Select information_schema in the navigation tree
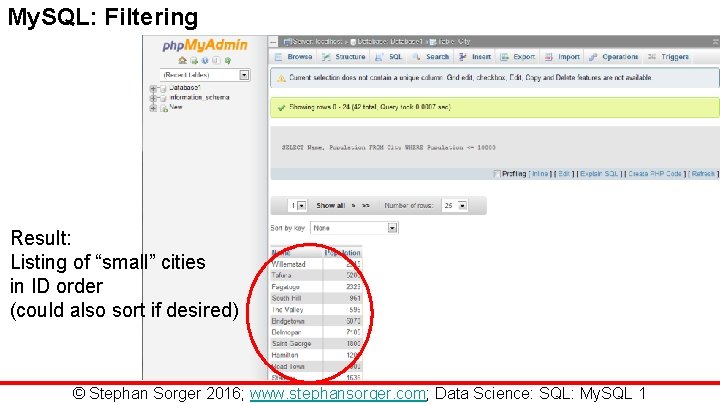The height and width of the screenshot is (405, 720). pyautogui.click(x=199, y=97)
